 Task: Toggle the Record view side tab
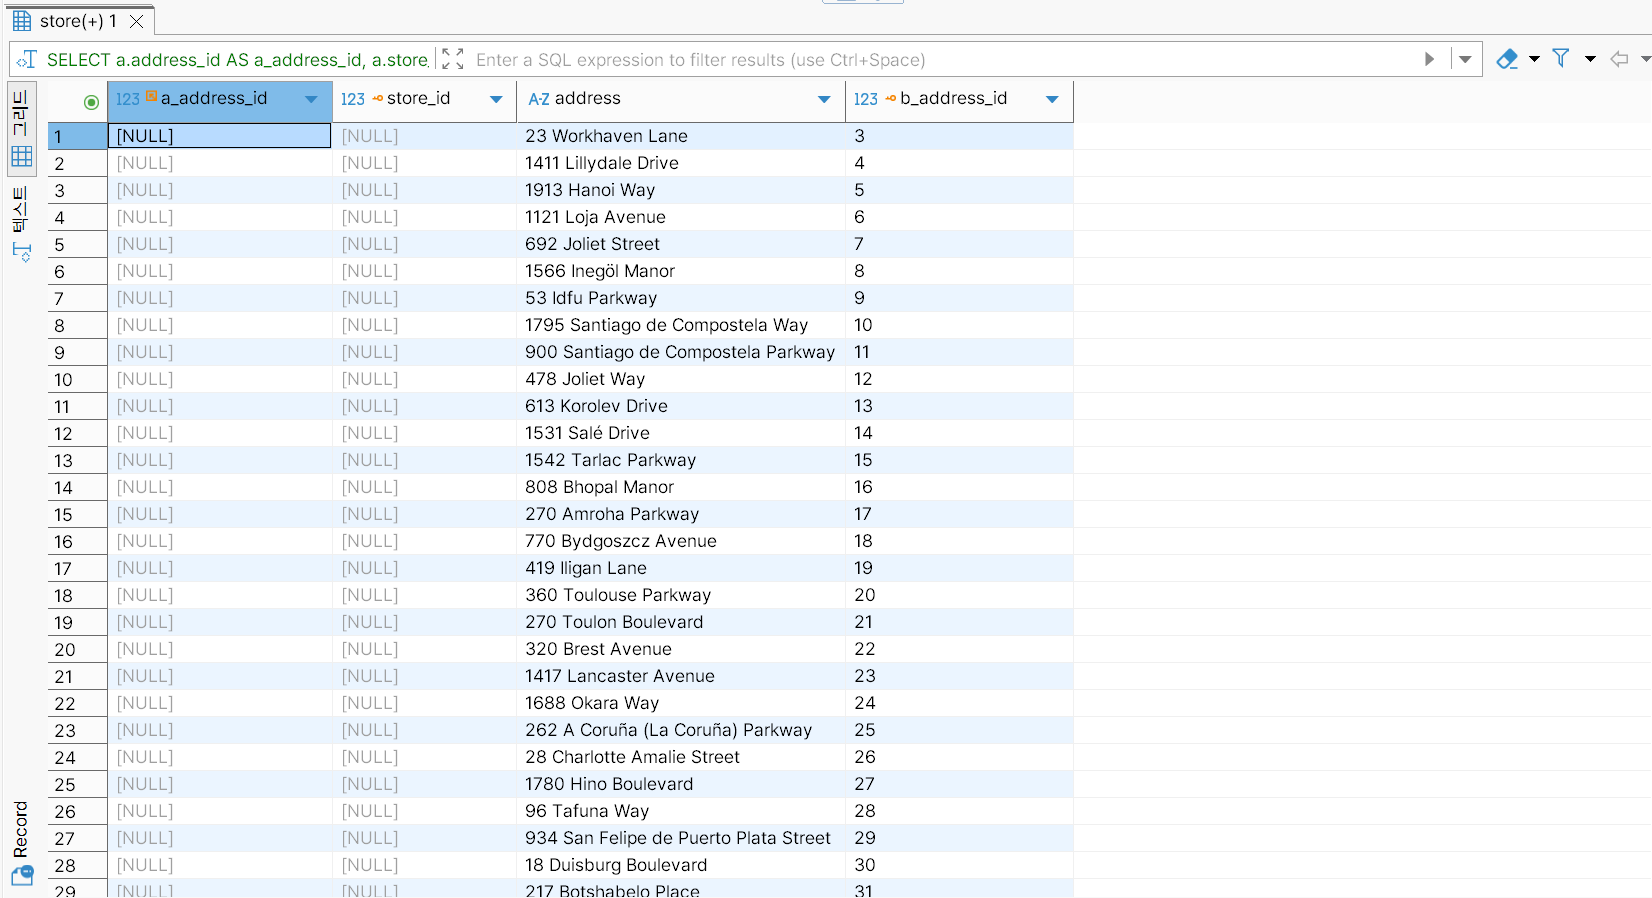[21, 830]
